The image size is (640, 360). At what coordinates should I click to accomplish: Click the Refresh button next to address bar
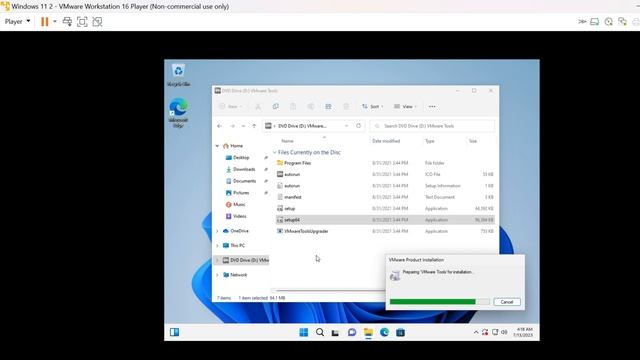358,126
